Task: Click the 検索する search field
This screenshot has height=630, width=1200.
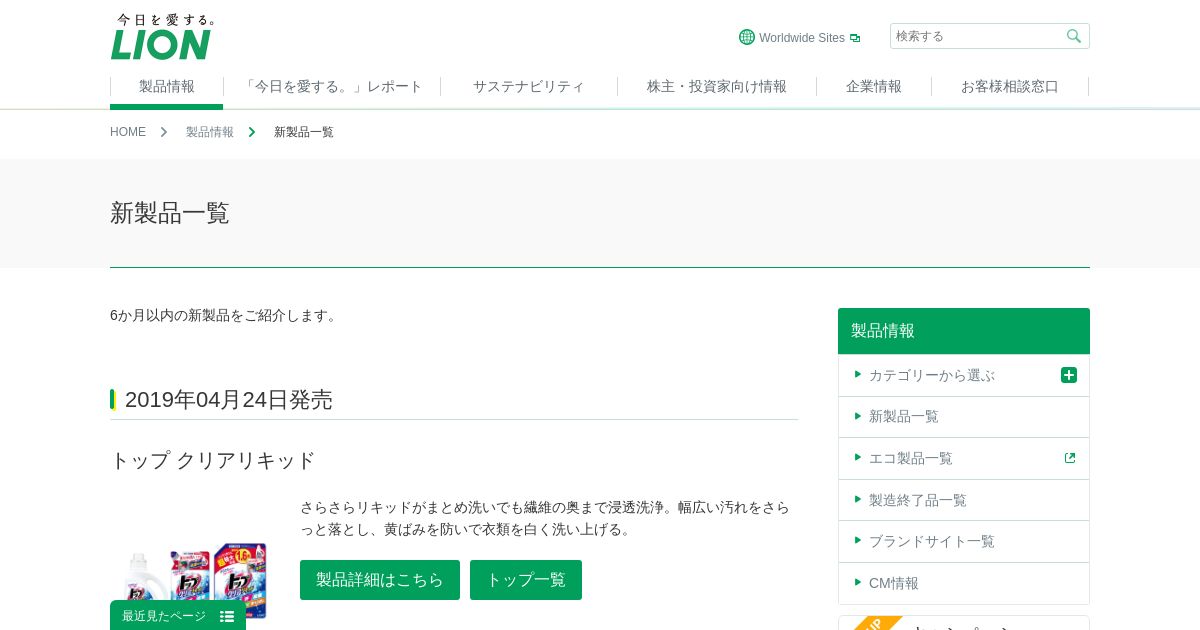Action: point(990,36)
